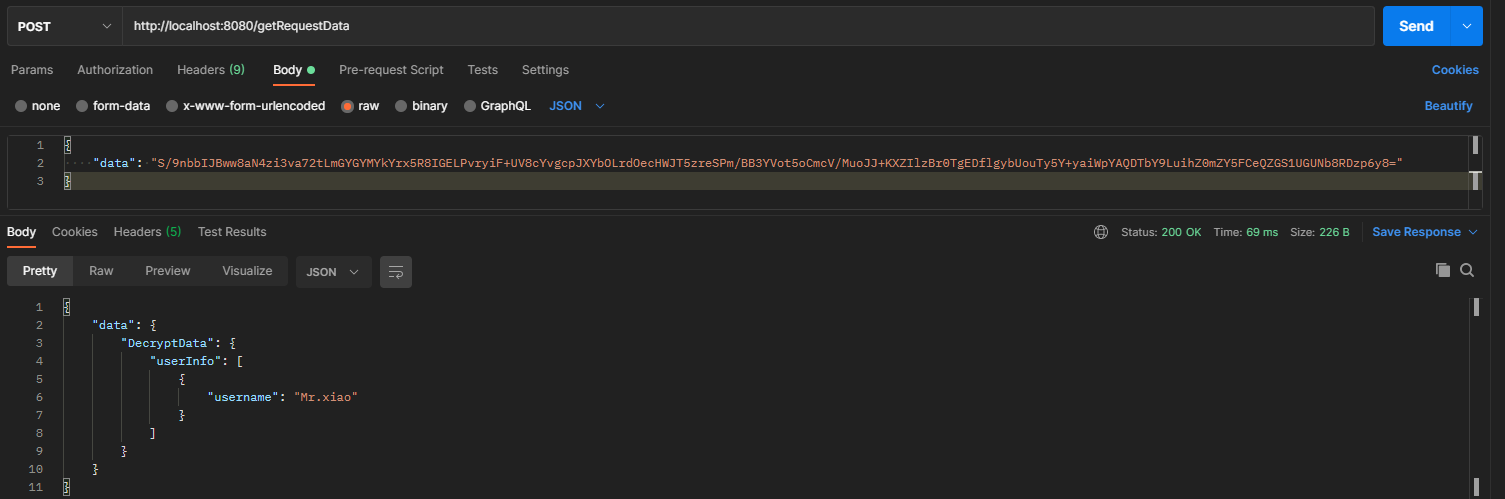
Task: Open the response Body tab
Action: (21, 232)
